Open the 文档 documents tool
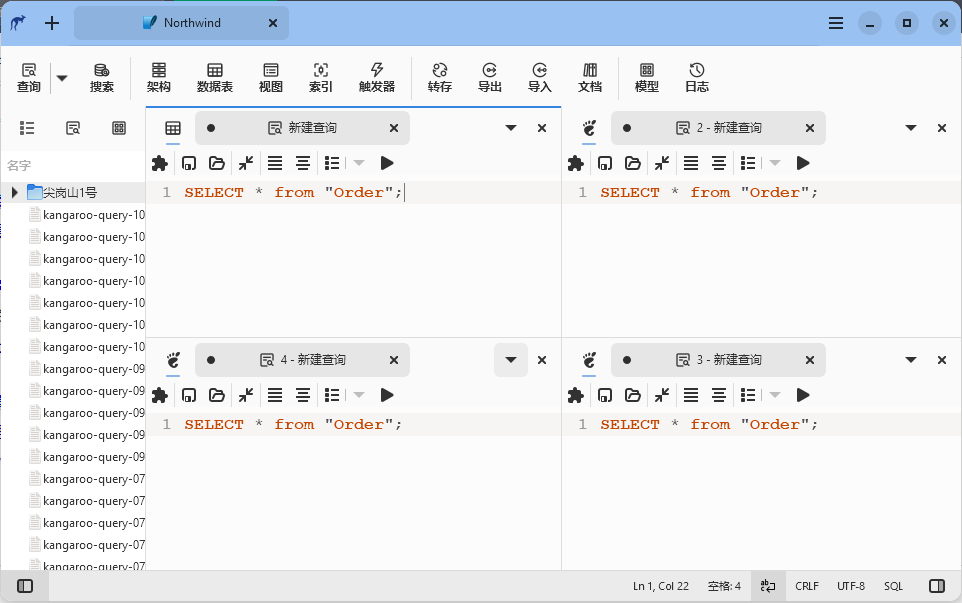Viewport: 962px width, 603px height. coord(590,78)
